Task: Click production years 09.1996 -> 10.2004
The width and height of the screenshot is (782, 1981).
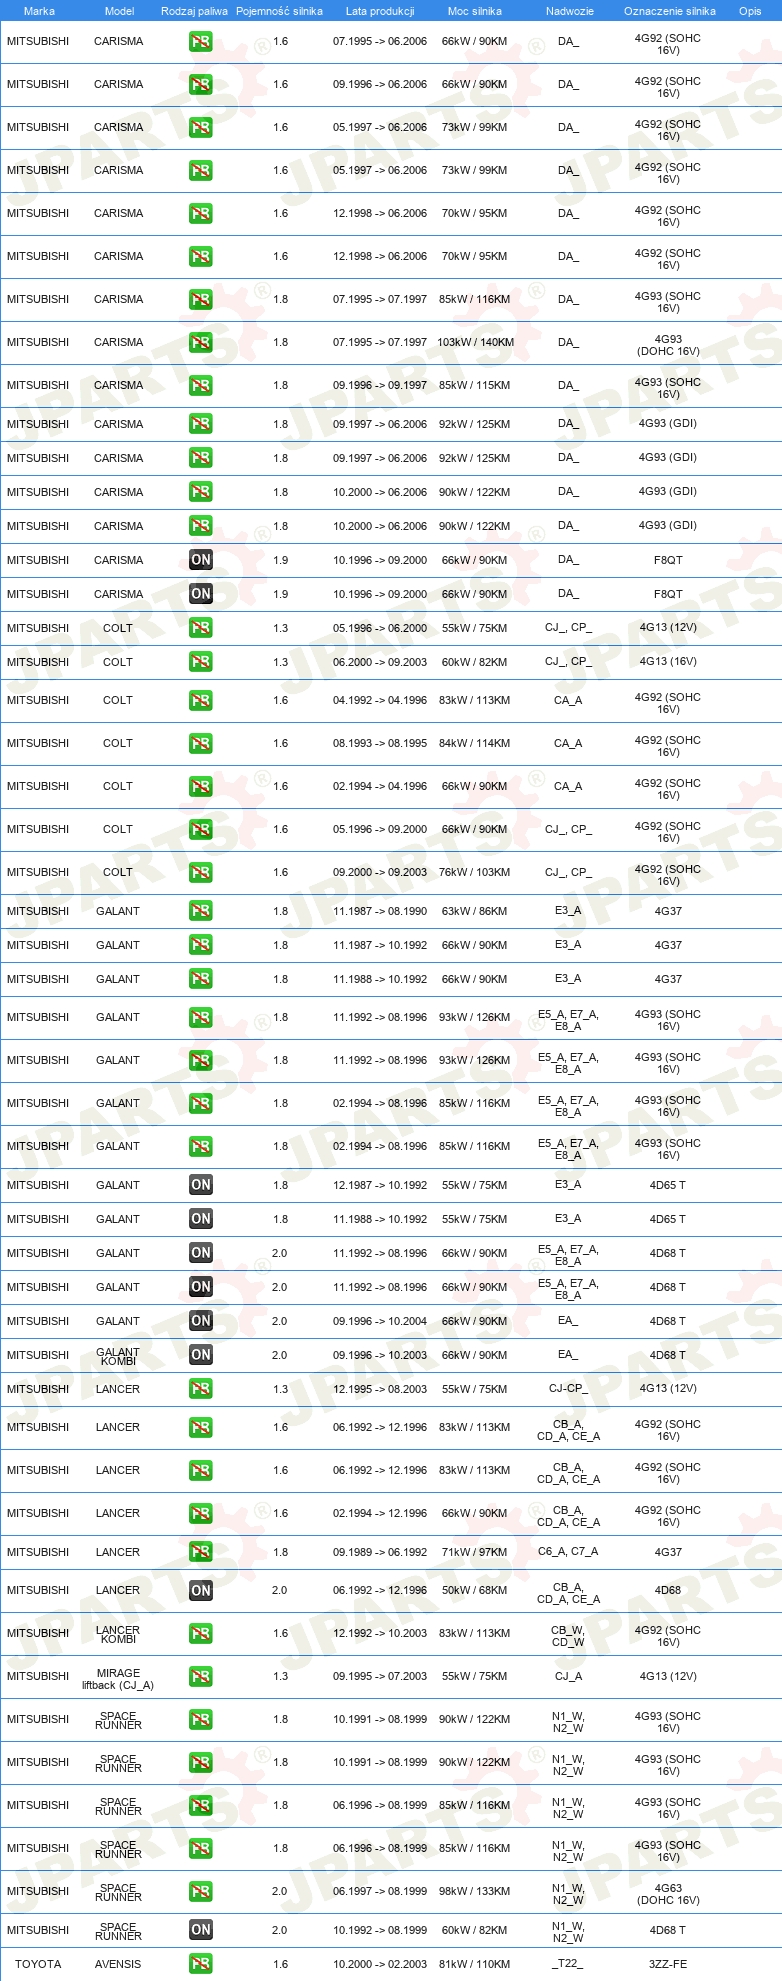Action: (380, 1321)
